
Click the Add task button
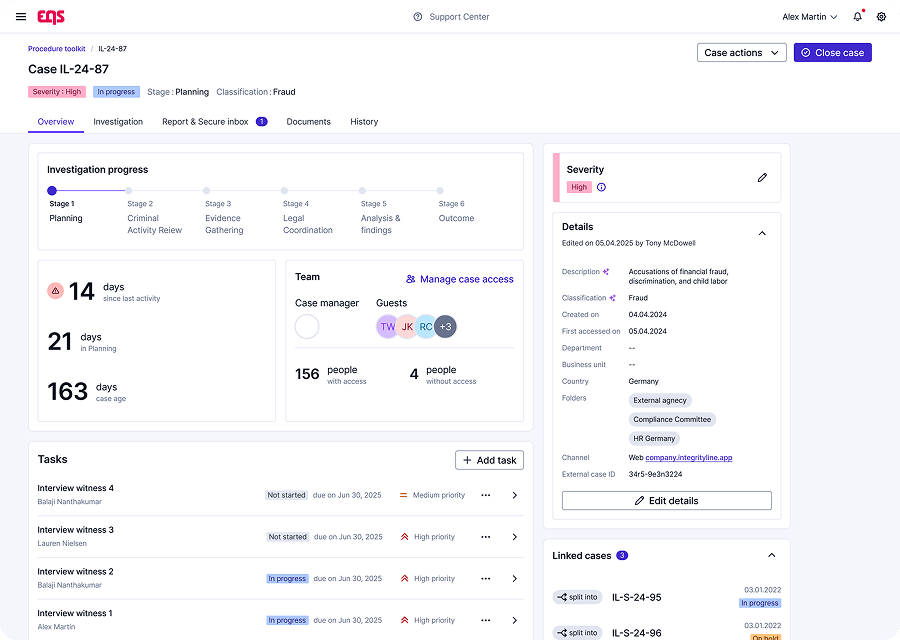pos(489,460)
